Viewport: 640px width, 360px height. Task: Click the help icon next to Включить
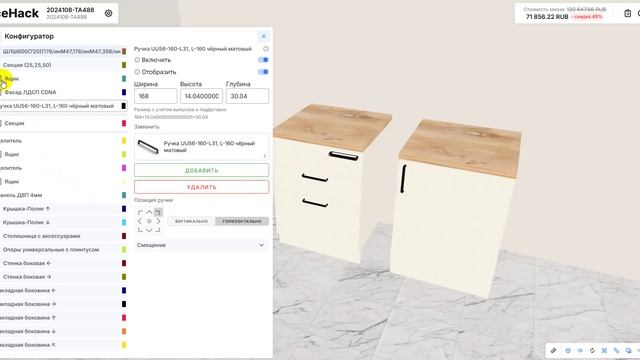(137, 60)
